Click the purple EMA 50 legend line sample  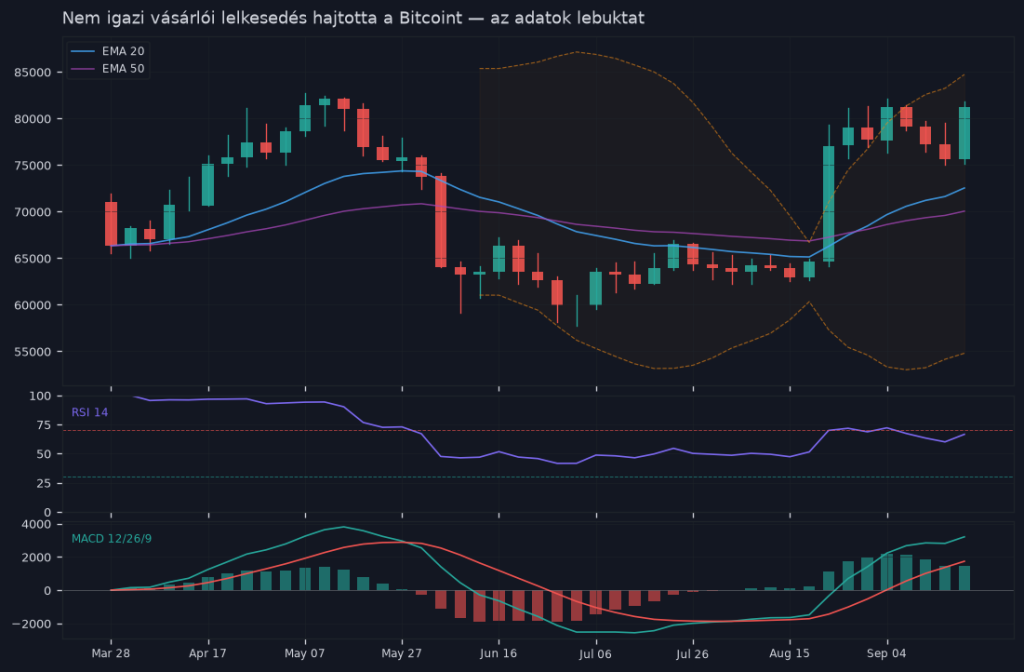(83, 69)
